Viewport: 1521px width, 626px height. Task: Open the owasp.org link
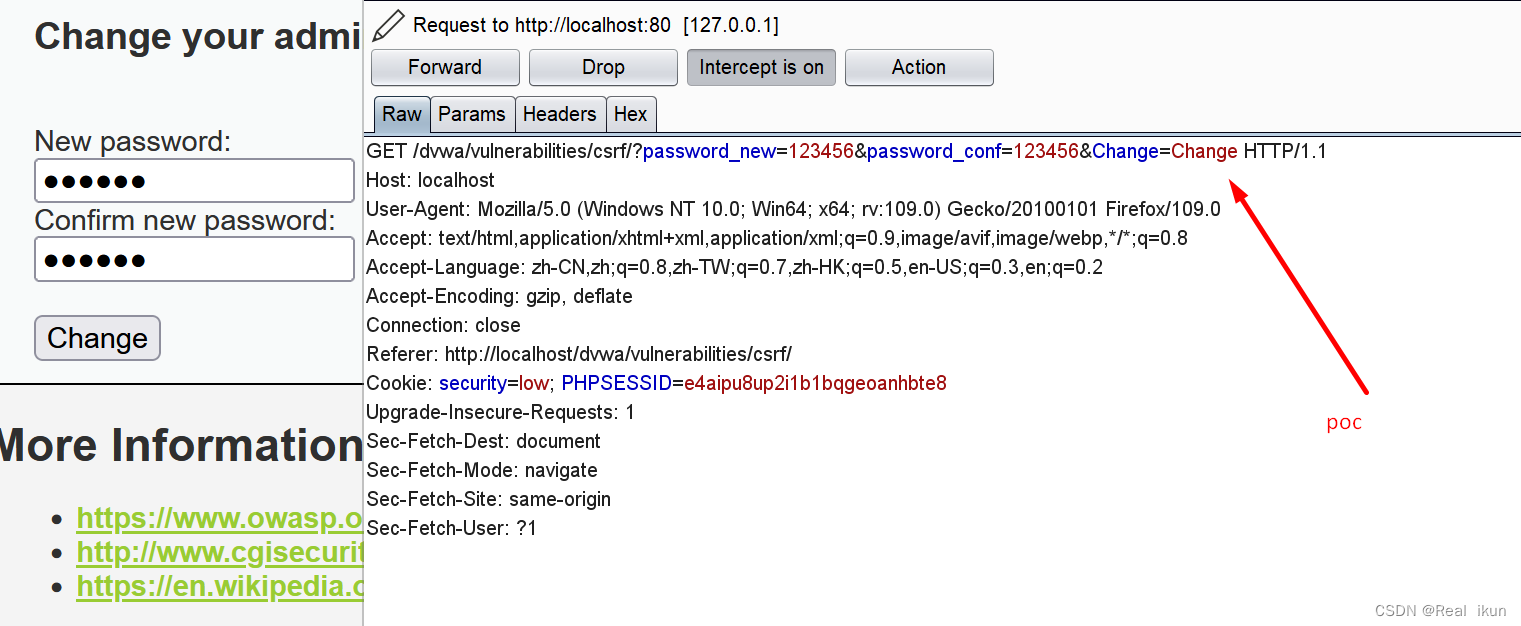pyautogui.click(x=219, y=518)
